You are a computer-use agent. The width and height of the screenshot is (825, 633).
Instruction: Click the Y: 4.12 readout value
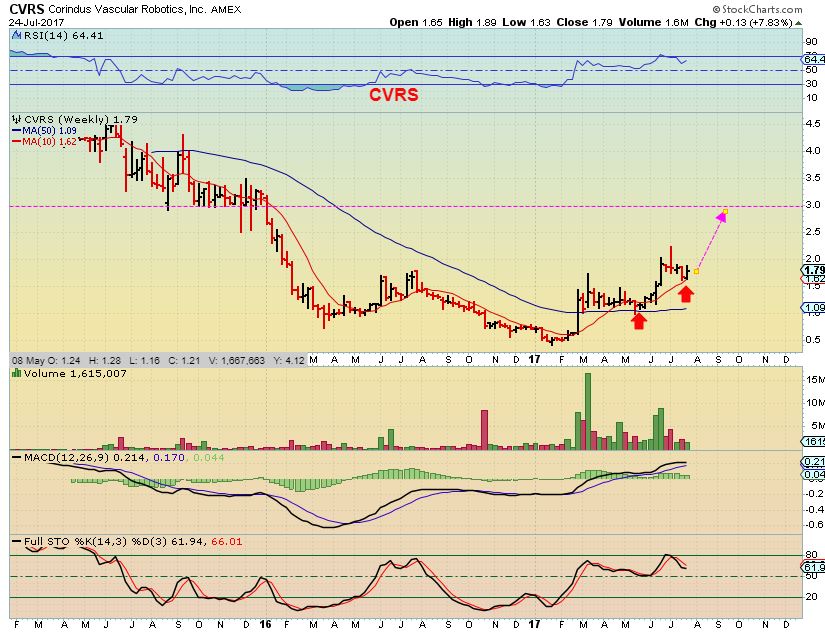coord(289,360)
